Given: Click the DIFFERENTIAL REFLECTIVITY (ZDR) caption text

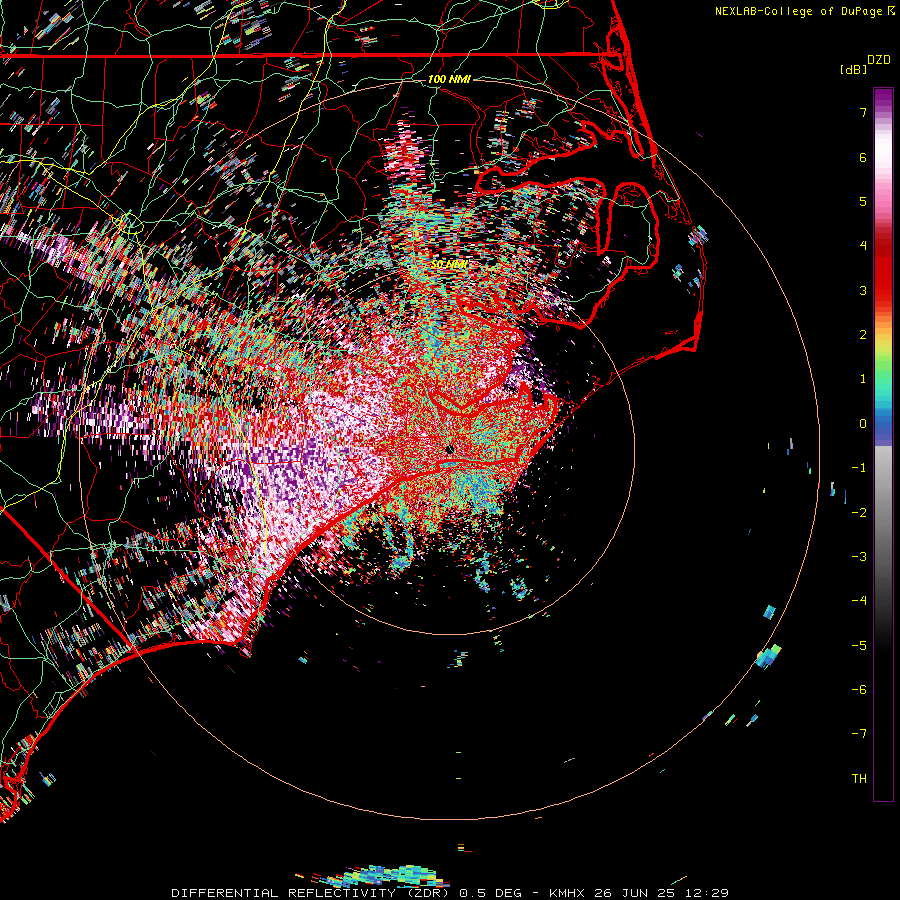Looking at the screenshot, I should click(x=312, y=893).
